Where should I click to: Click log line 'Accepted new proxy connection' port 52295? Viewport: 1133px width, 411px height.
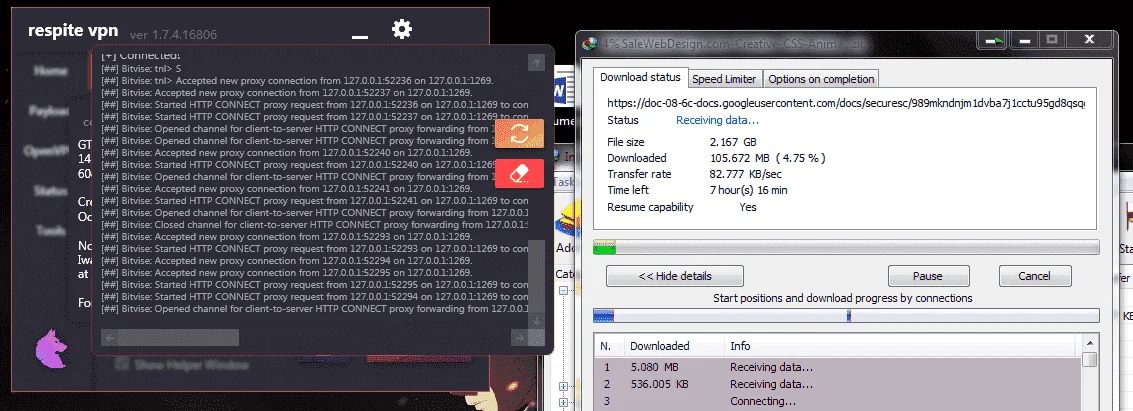pos(287,272)
